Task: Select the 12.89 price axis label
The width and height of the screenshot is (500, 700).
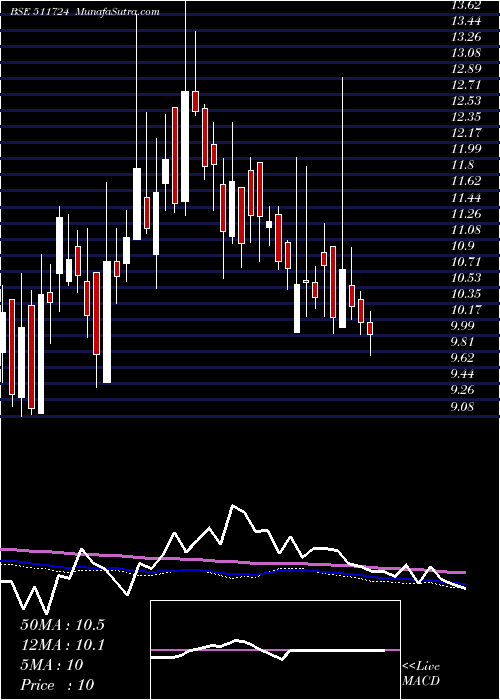Action: [466, 69]
